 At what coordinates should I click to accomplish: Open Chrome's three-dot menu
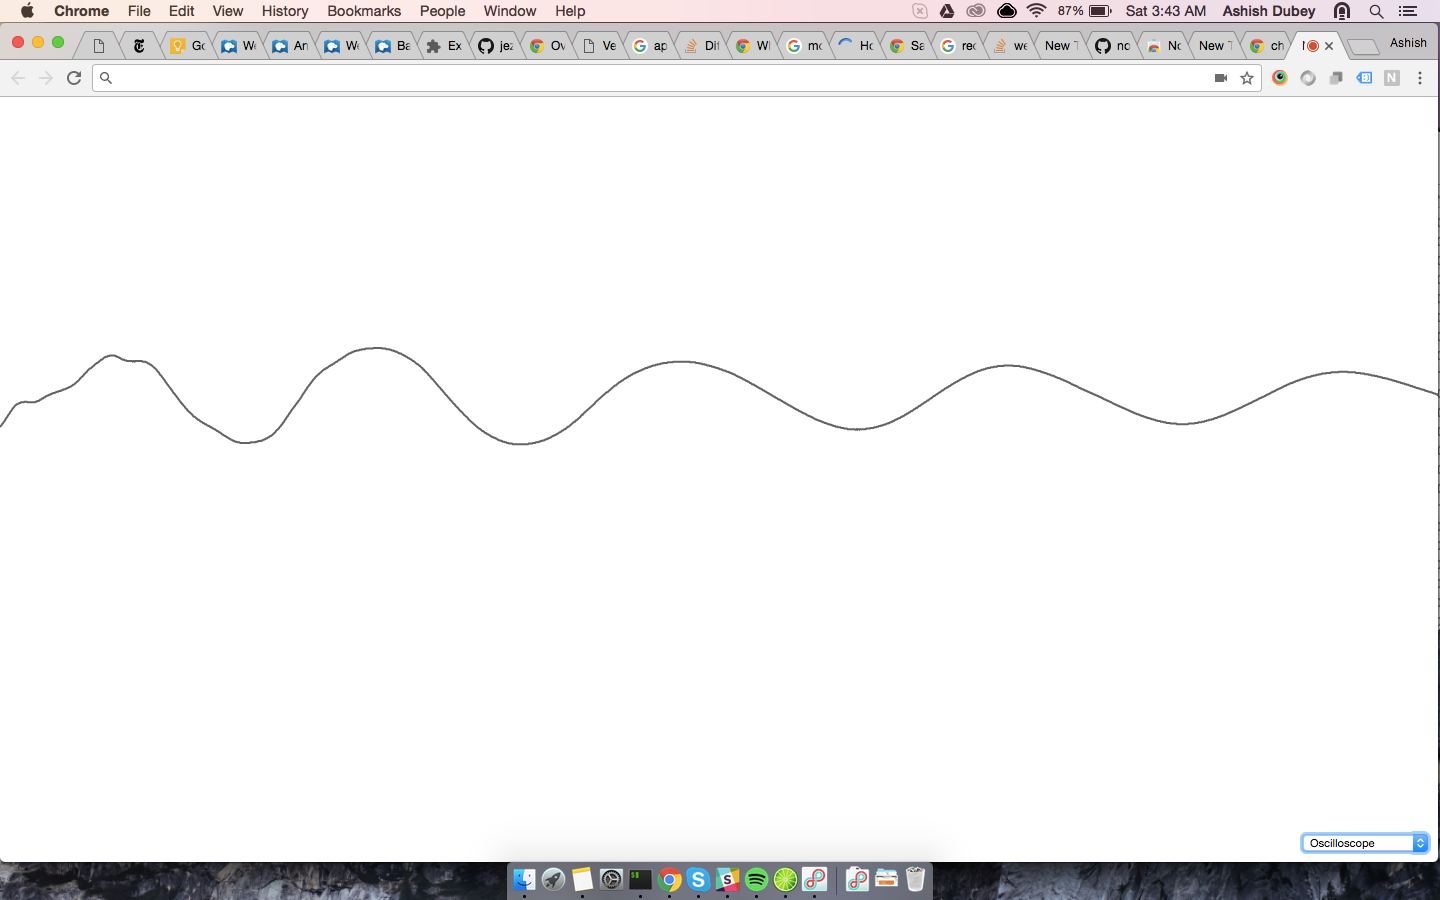pyautogui.click(x=1420, y=78)
